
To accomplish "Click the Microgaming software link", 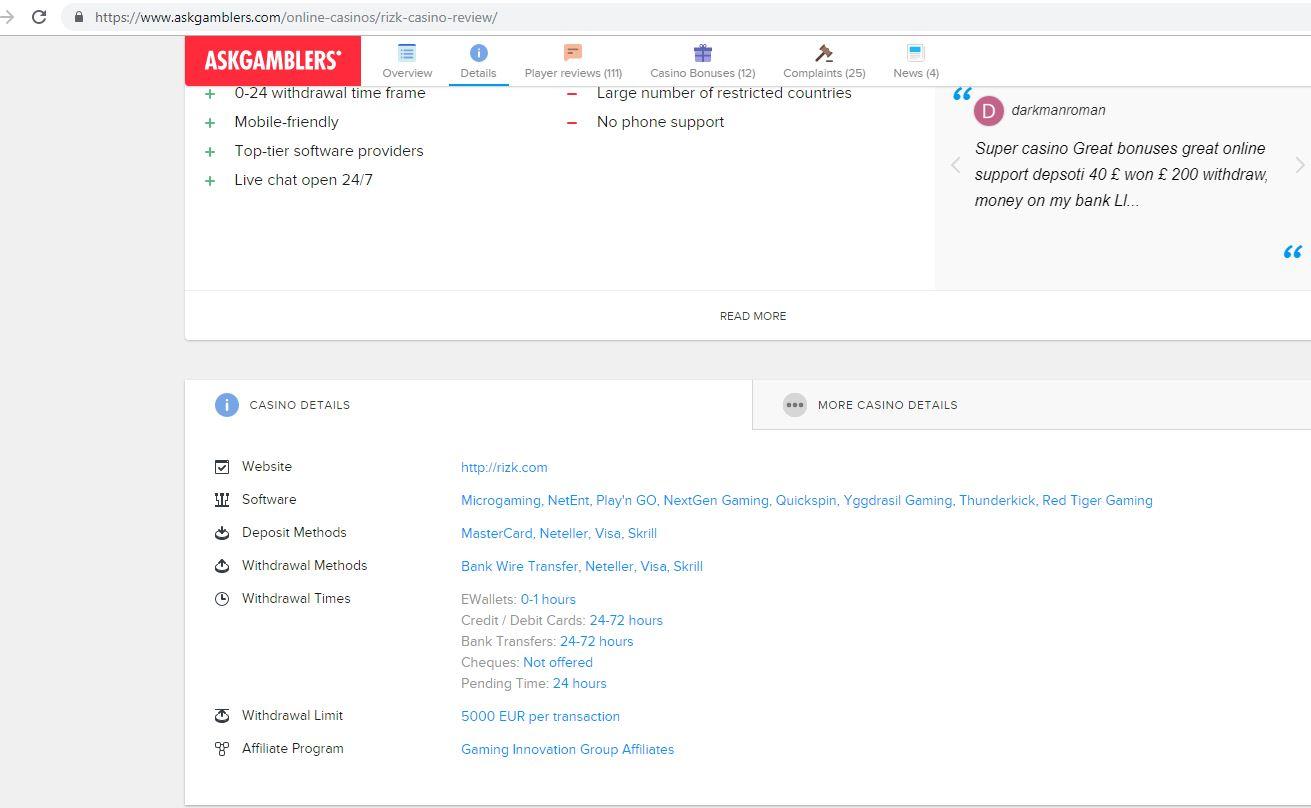I will click(501, 500).
